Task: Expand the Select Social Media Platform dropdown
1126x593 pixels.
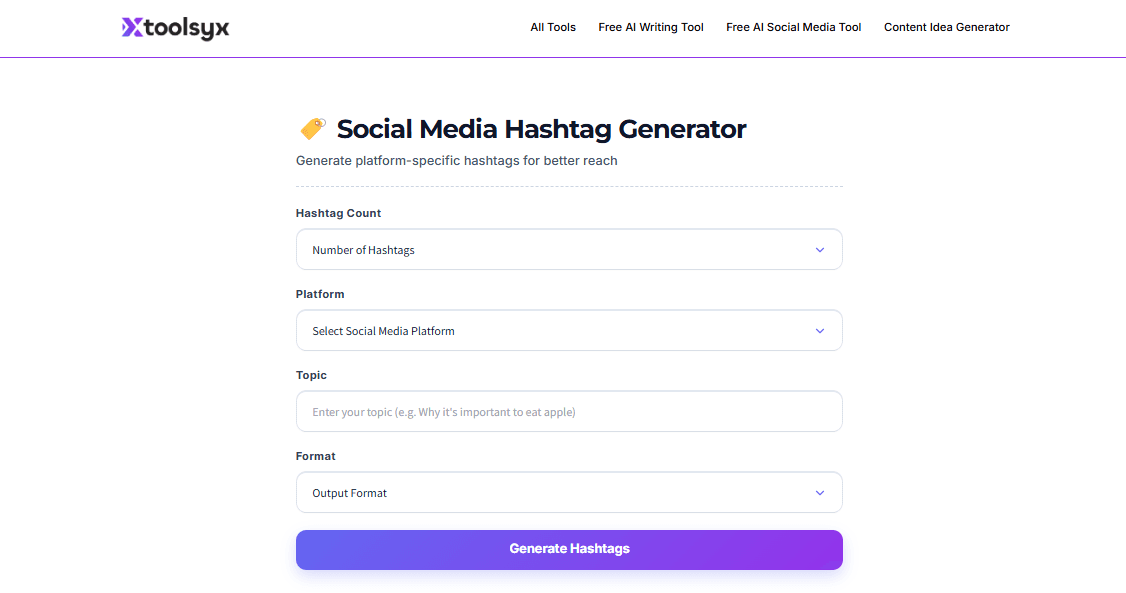Action: [x=568, y=331]
